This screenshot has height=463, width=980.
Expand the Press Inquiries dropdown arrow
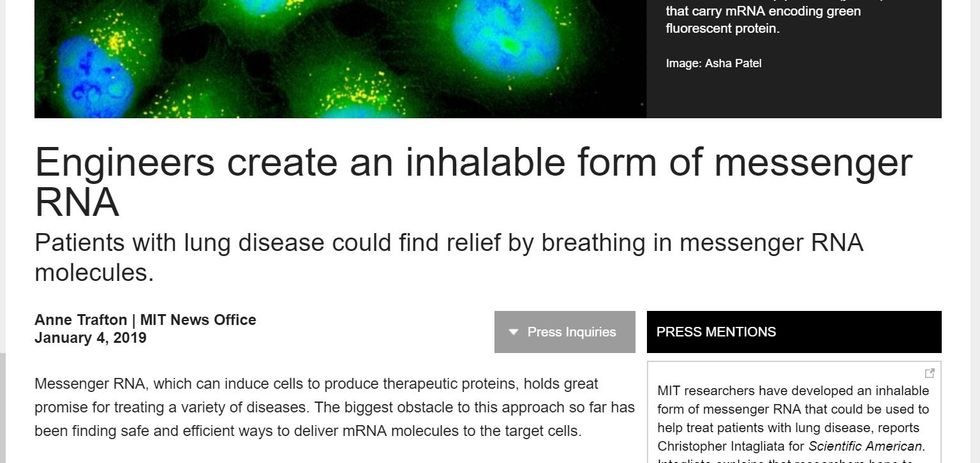click(513, 332)
